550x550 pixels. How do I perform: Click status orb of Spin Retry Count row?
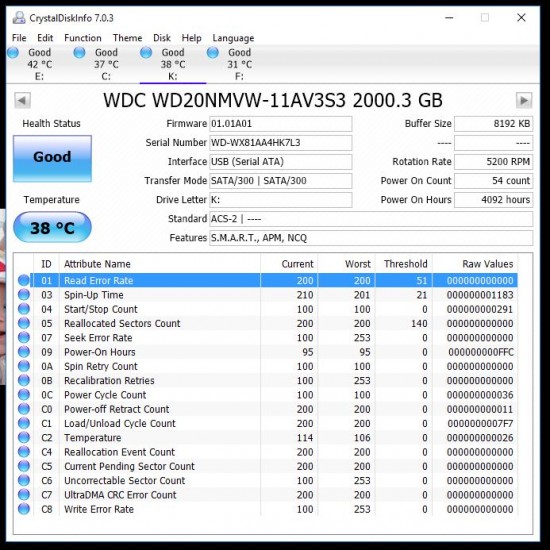point(24,366)
